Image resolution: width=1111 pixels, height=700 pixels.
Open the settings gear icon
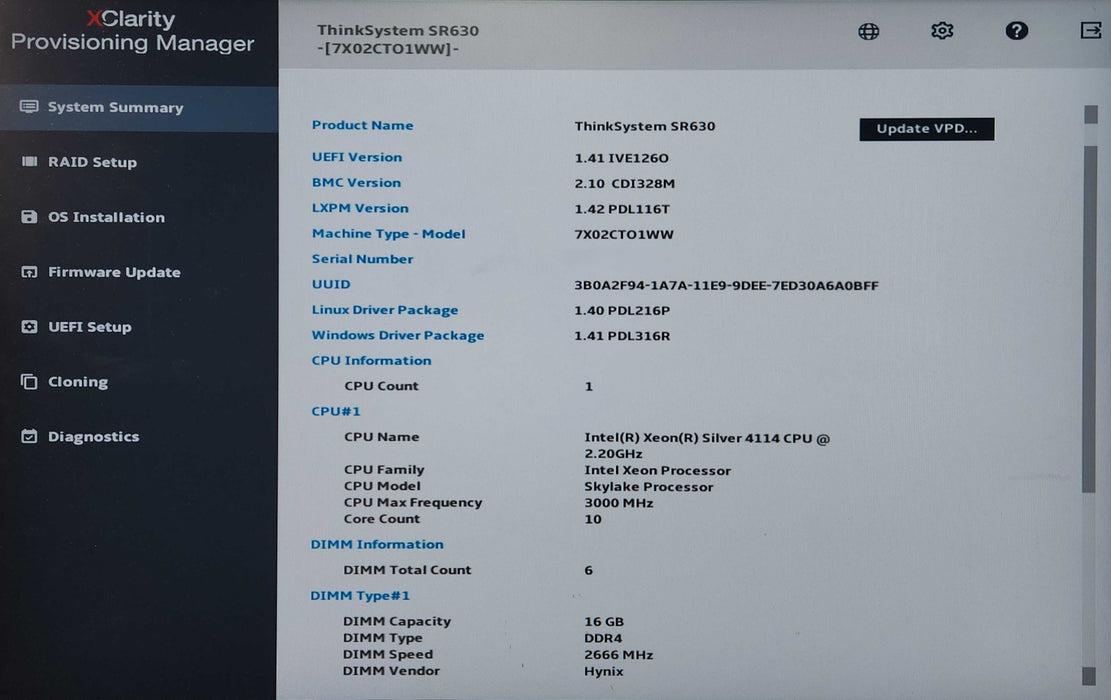click(942, 30)
